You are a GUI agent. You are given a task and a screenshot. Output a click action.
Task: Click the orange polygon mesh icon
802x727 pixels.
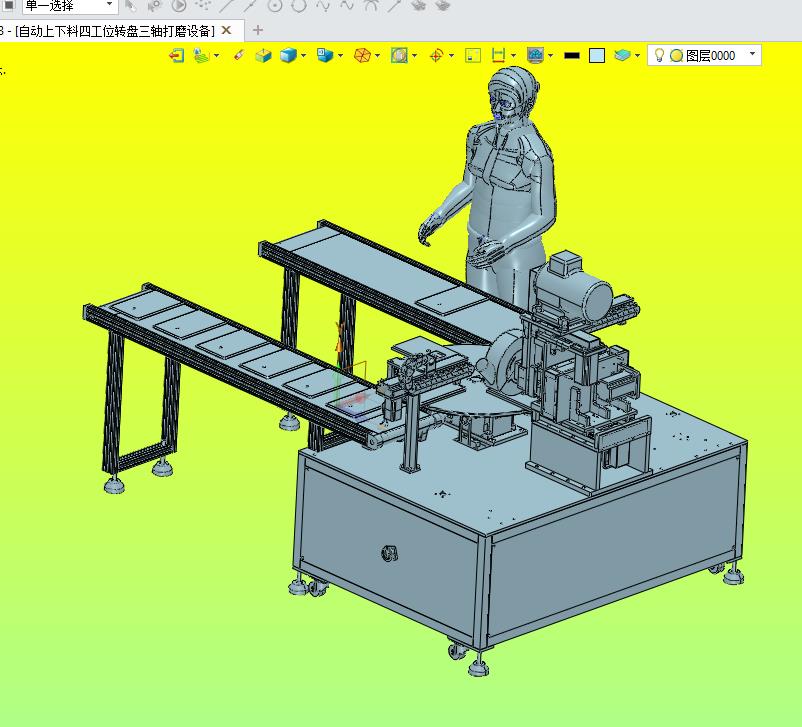[362, 55]
